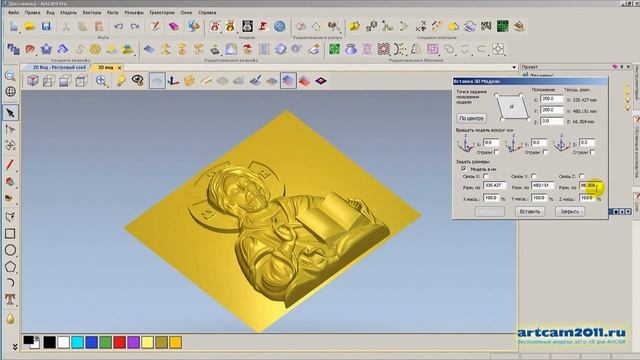Click the X rotation angle field
The image size is (640, 360).
point(491,142)
